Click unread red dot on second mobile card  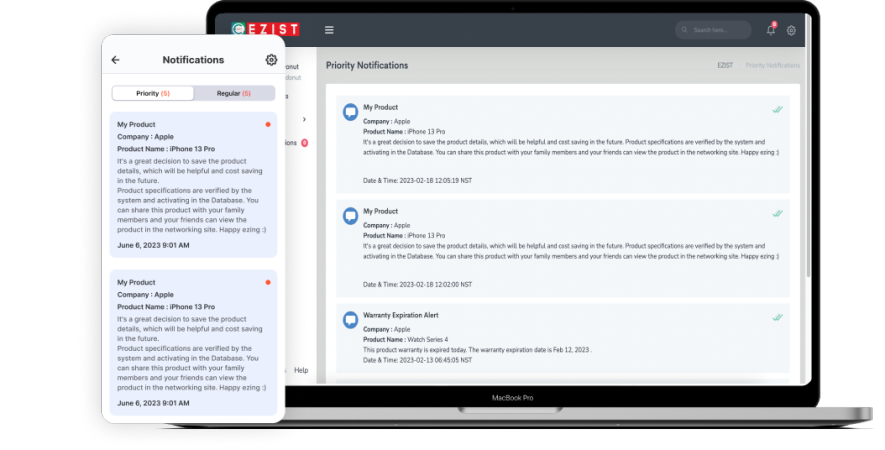coord(268,282)
